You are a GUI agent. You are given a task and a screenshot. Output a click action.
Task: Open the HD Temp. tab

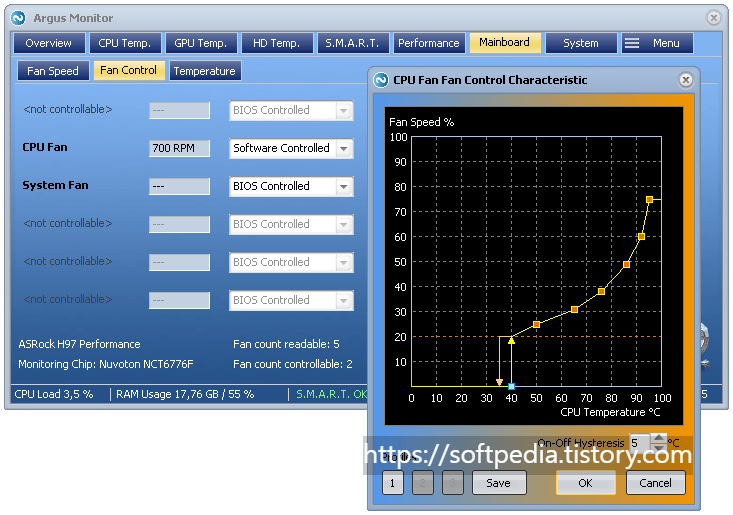coord(277,43)
